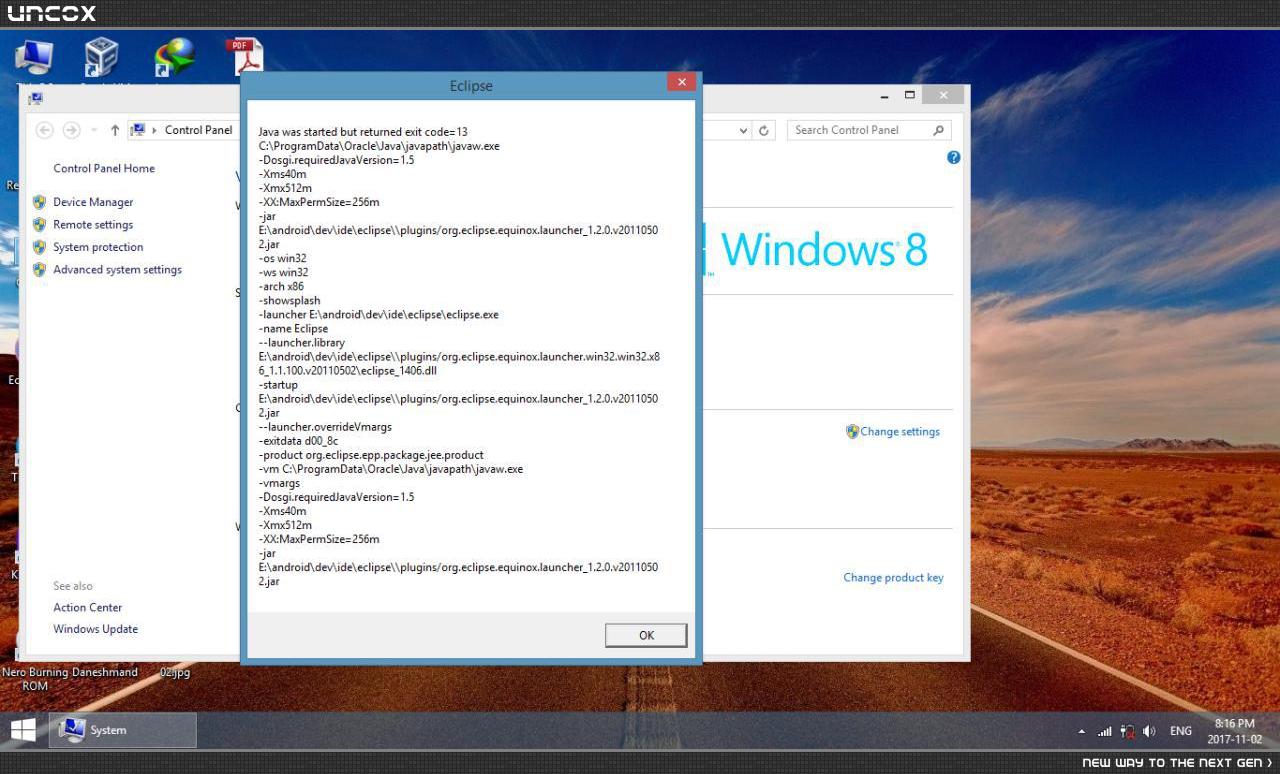
Task: Open Remote settings link
Action: point(93,225)
